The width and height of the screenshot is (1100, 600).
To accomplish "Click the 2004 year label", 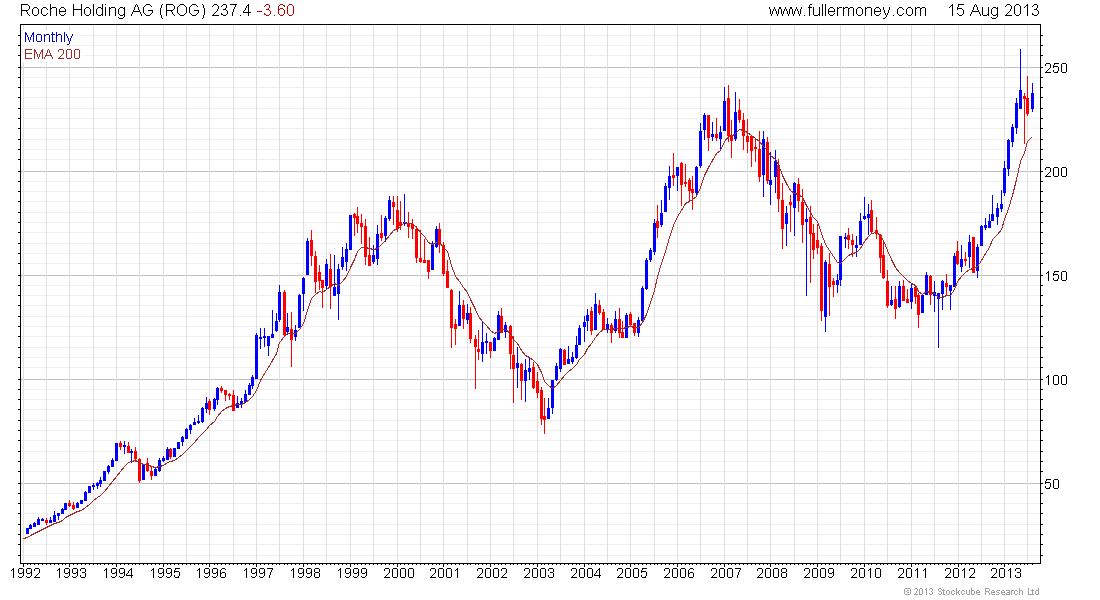I will tap(586, 573).
